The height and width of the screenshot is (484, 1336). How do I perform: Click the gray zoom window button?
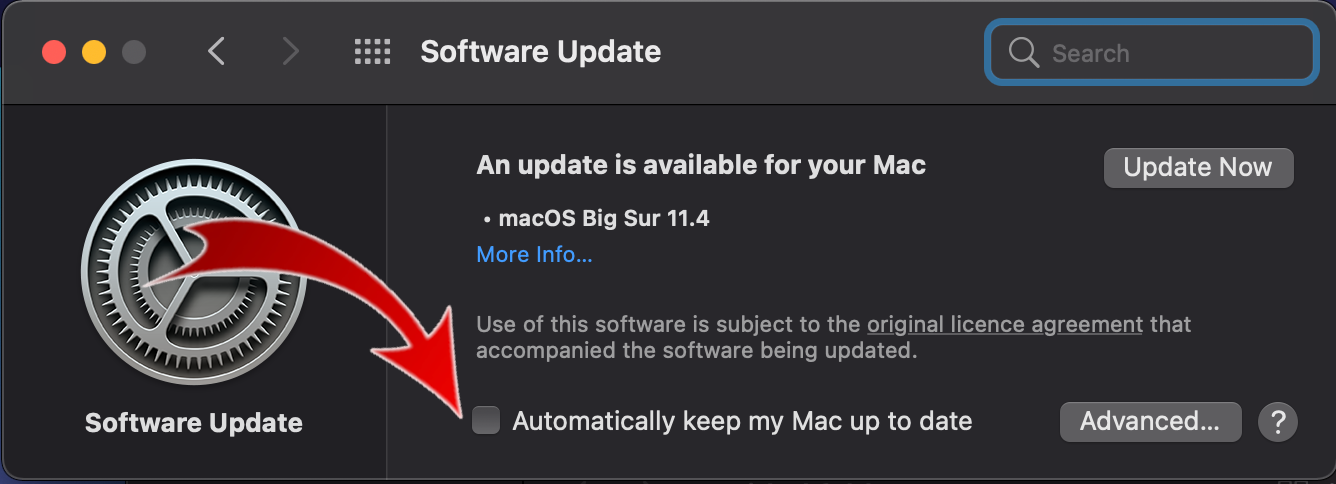[133, 52]
